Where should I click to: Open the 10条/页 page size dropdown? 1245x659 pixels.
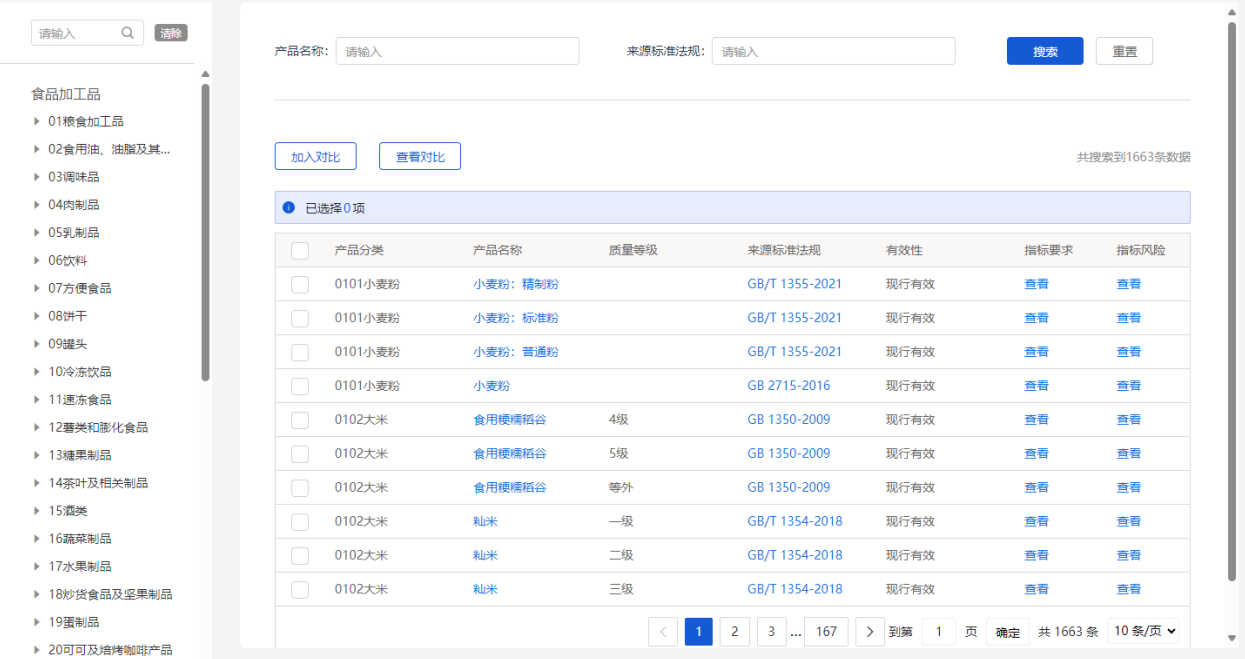pyautogui.click(x=1143, y=632)
